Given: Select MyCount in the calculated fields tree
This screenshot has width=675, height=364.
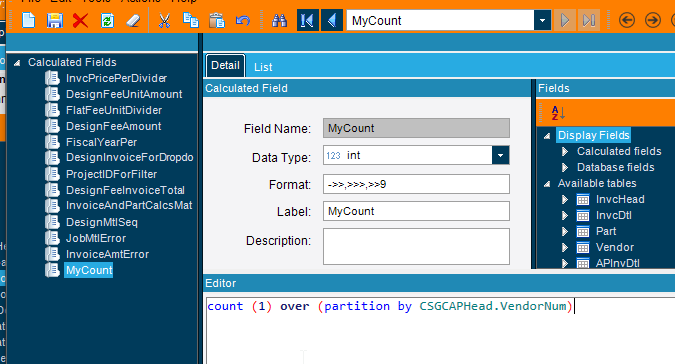Looking at the screenshot, I should pos(89,270).
